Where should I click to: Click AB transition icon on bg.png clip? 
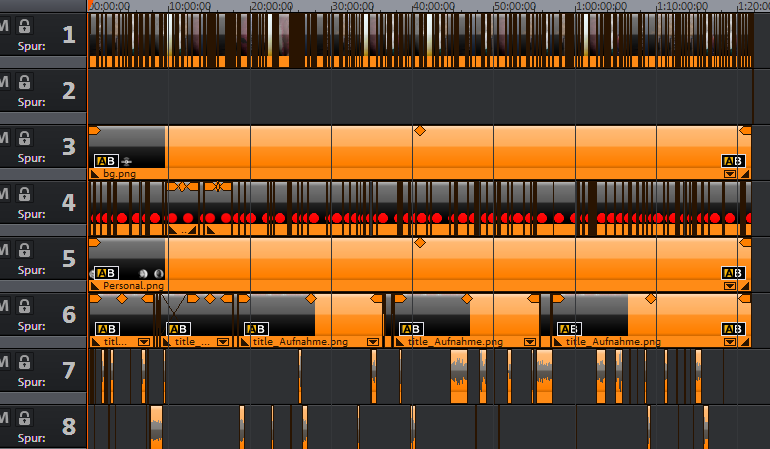coord(106,161)
